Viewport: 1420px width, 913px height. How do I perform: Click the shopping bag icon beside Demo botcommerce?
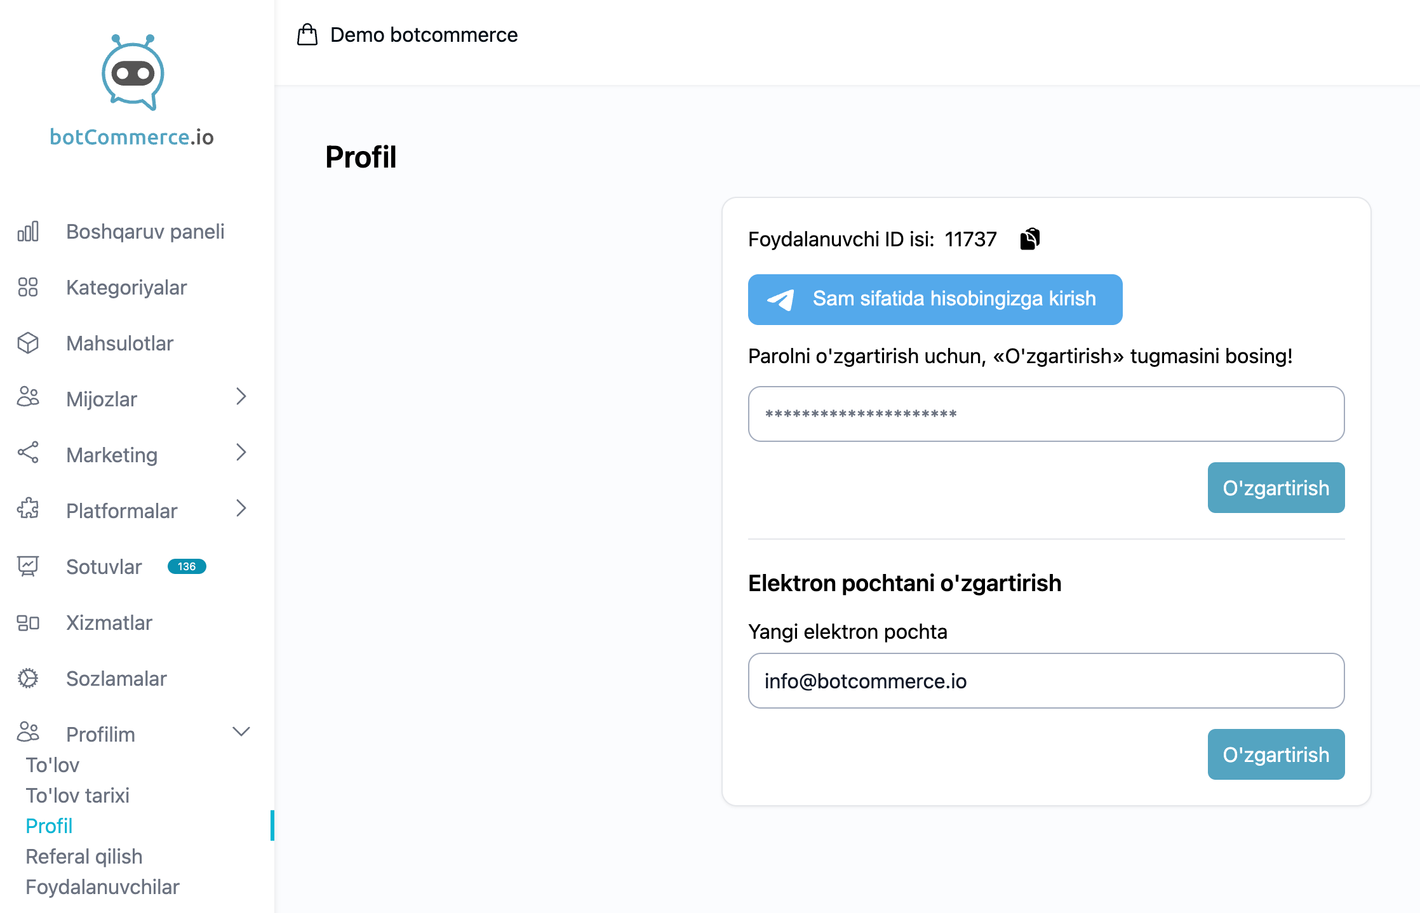(307, 35)
